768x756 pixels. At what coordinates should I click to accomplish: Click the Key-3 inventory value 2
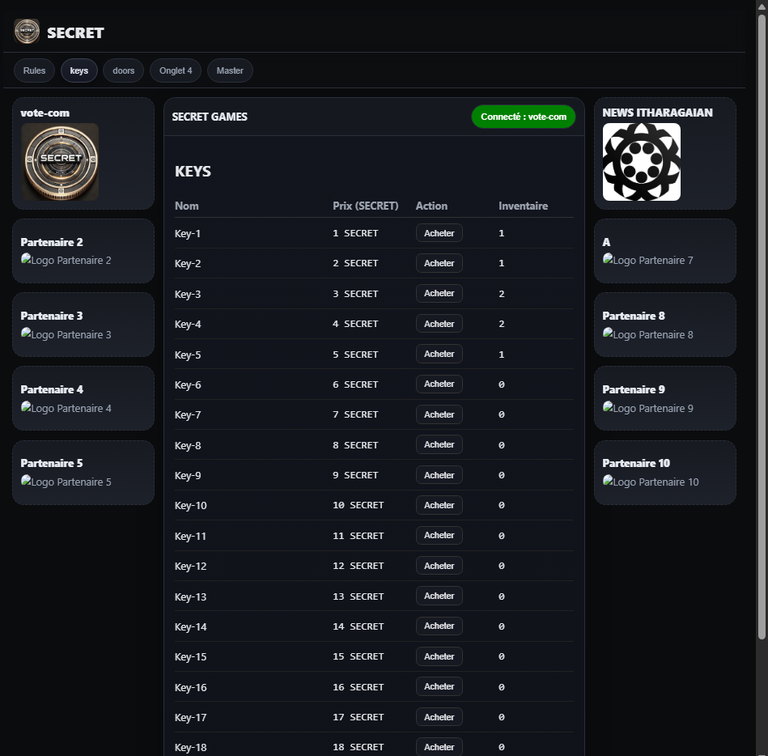click(x=501, y=294)
